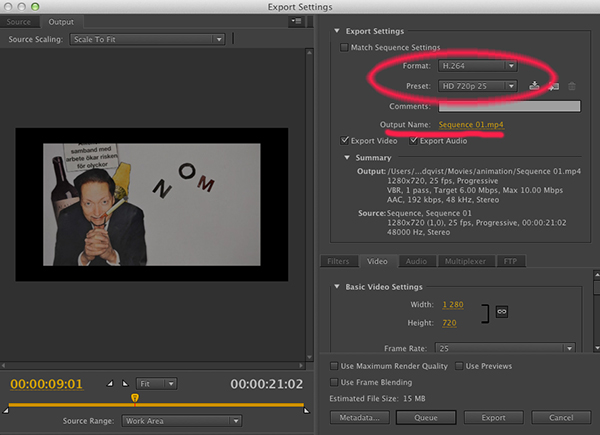Image resolution: width=600 pixels, height=435 pixels.
Task: Click the Comments input field
Action: tap(509, 106)
